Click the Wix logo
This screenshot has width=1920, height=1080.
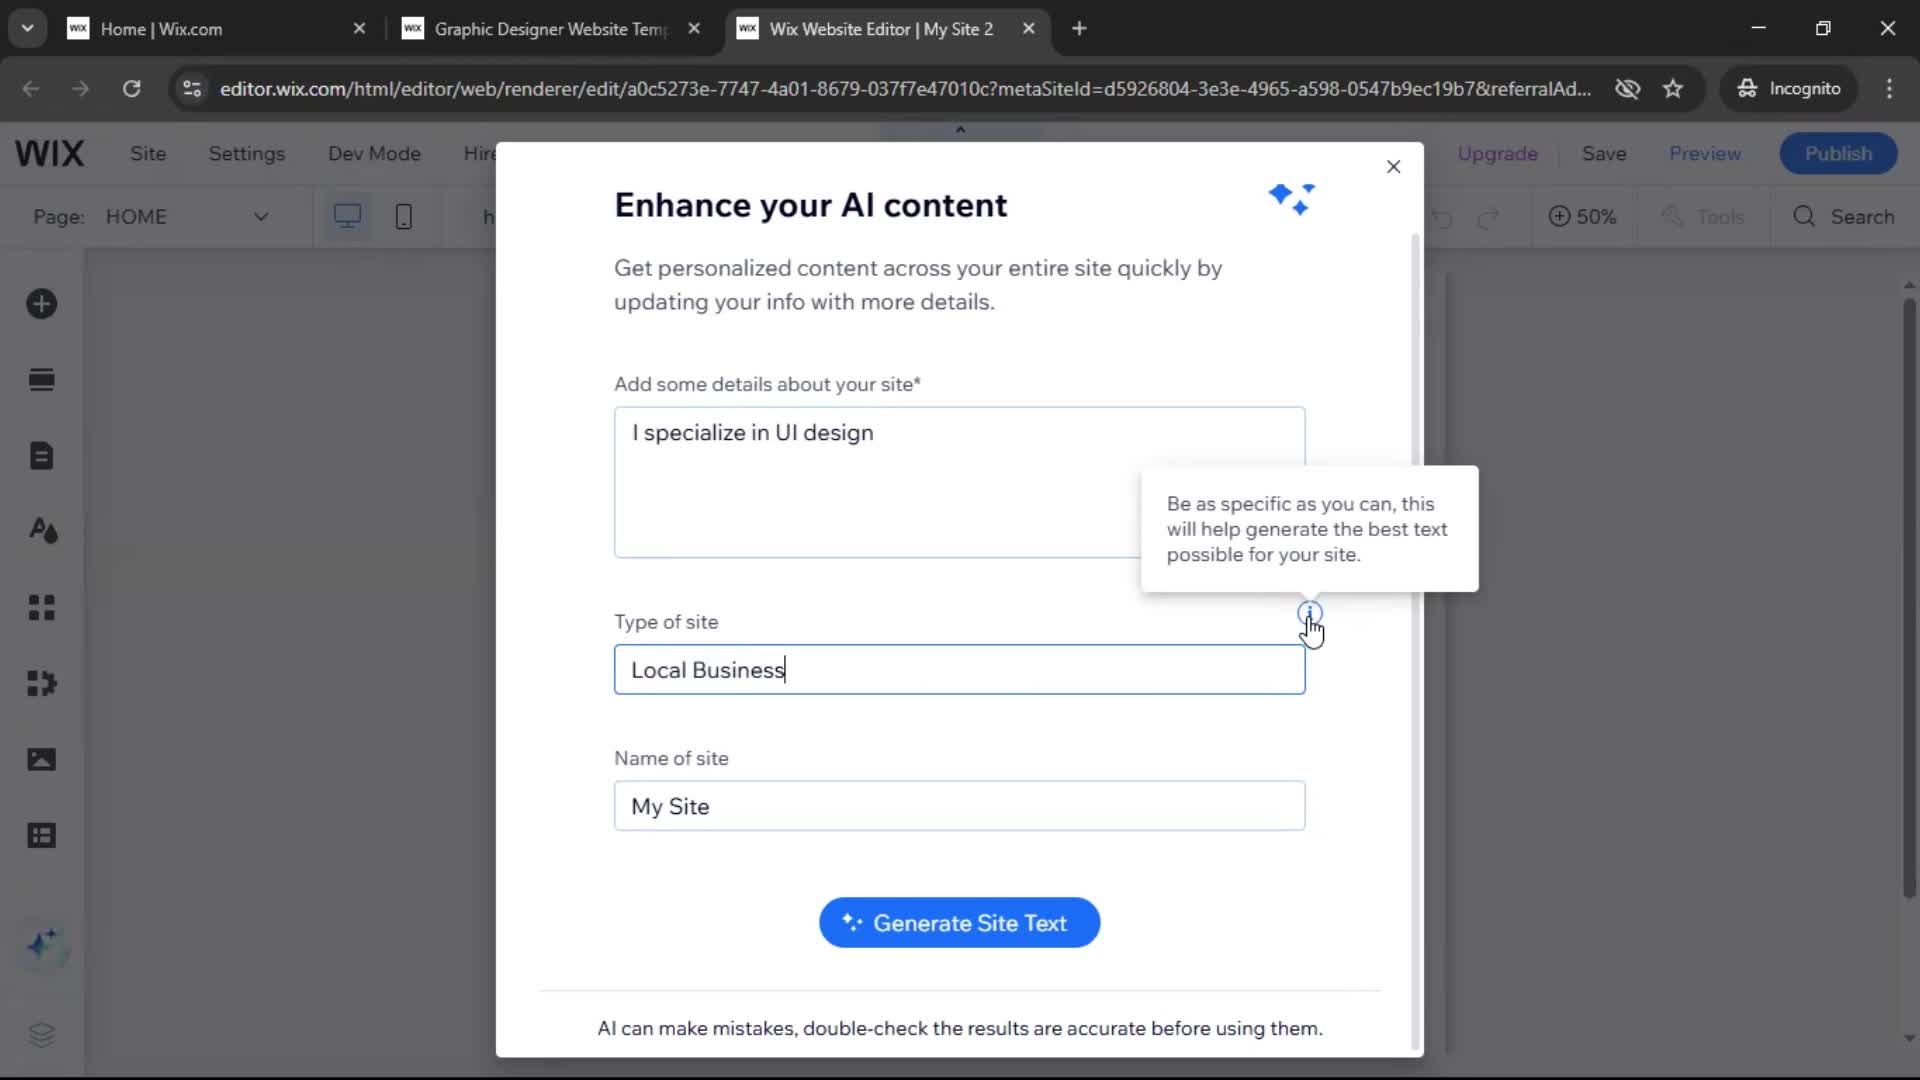(50, 153)
